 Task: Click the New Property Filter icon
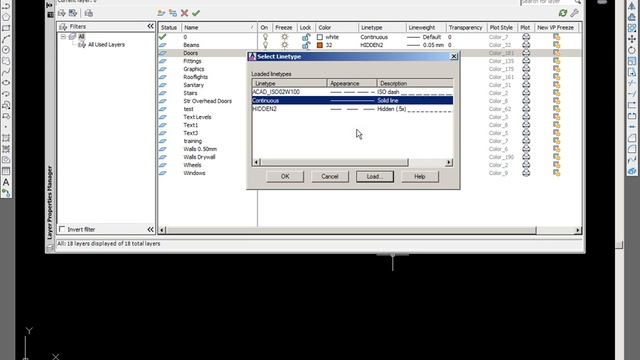coord(62,13)
